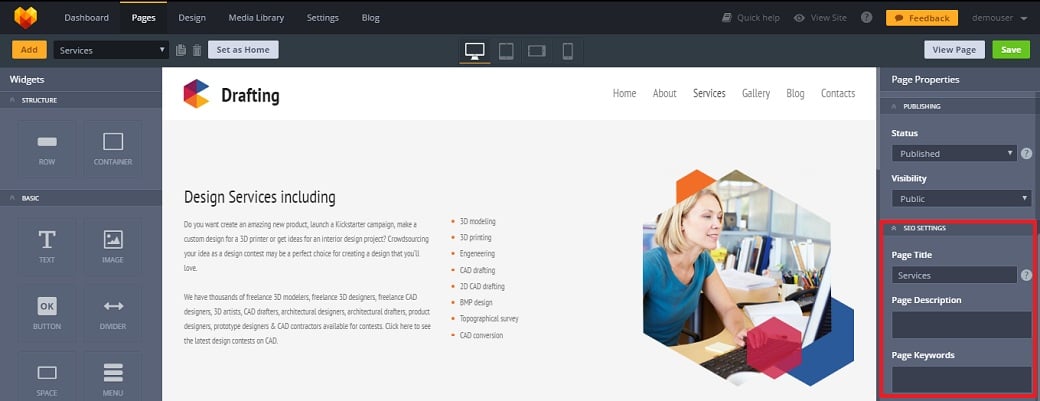
Task: Switch to tablet landscape preview
Action: click(x=537, y=50)
